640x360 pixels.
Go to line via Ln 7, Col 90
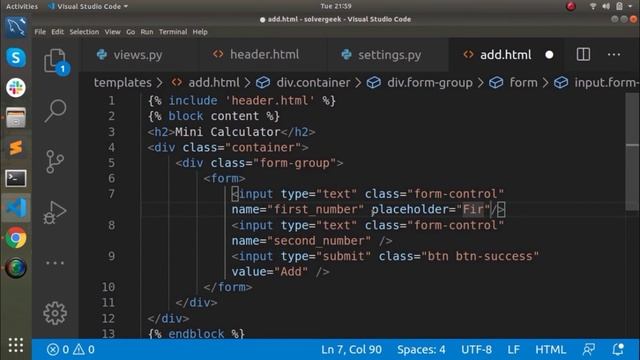click(351, 349)
